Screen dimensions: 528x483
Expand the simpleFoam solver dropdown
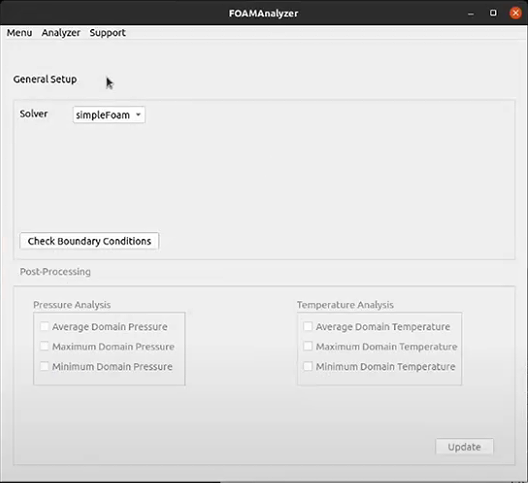pyautogui.click(x=109, y=115)
